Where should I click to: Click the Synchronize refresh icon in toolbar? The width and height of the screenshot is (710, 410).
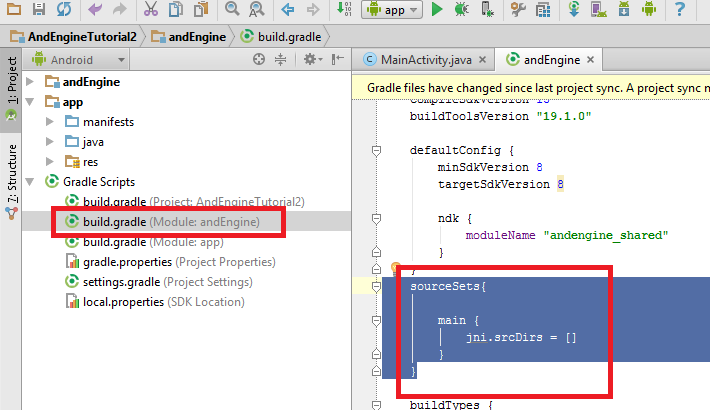pos(62,10)
